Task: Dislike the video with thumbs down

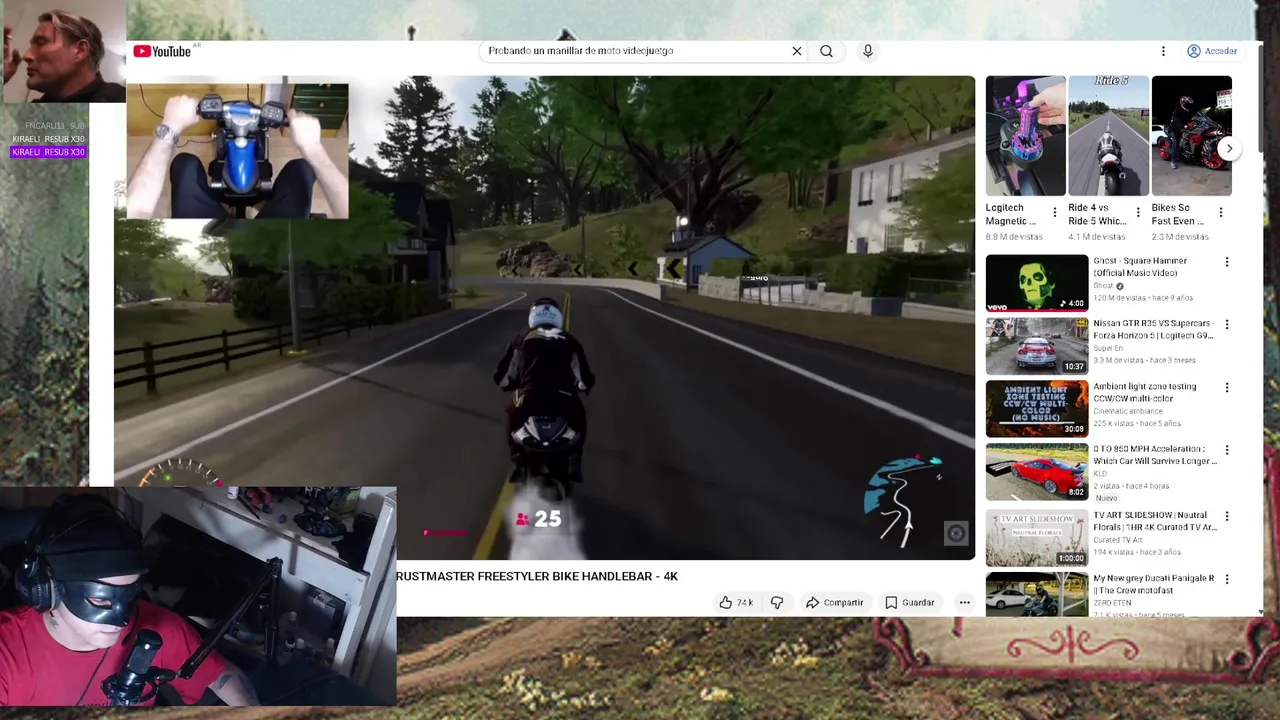Action: click(777, 603)
